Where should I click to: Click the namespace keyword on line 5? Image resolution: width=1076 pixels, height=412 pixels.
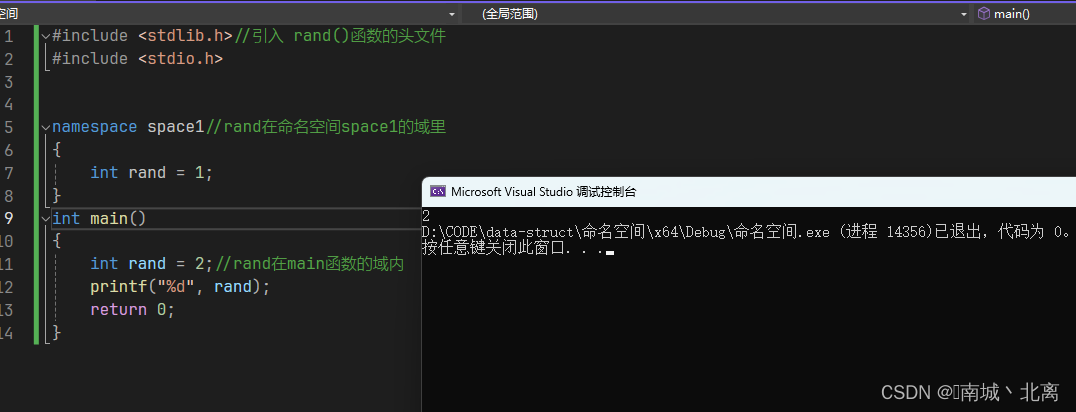95,127
